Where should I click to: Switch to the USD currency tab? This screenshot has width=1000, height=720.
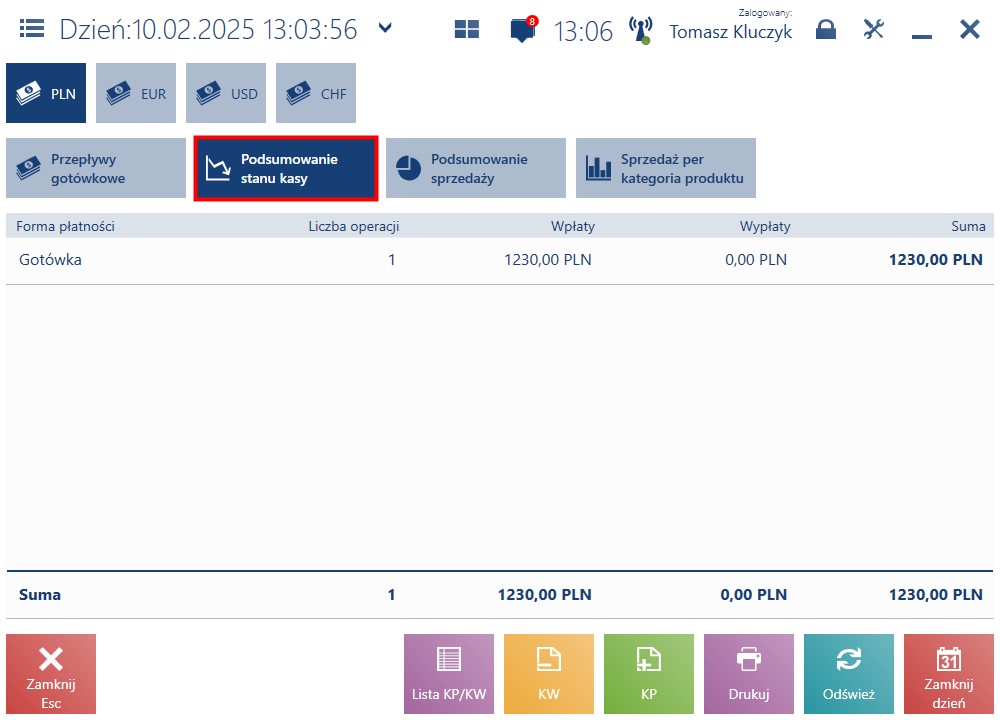226,93
